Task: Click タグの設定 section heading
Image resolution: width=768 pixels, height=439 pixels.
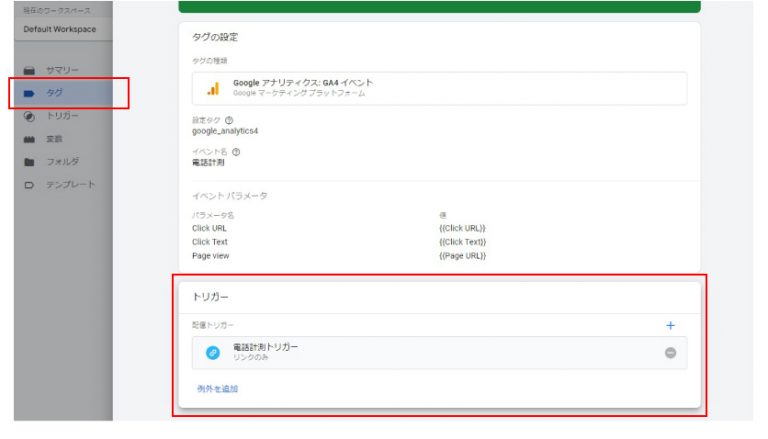Action: 215,37
